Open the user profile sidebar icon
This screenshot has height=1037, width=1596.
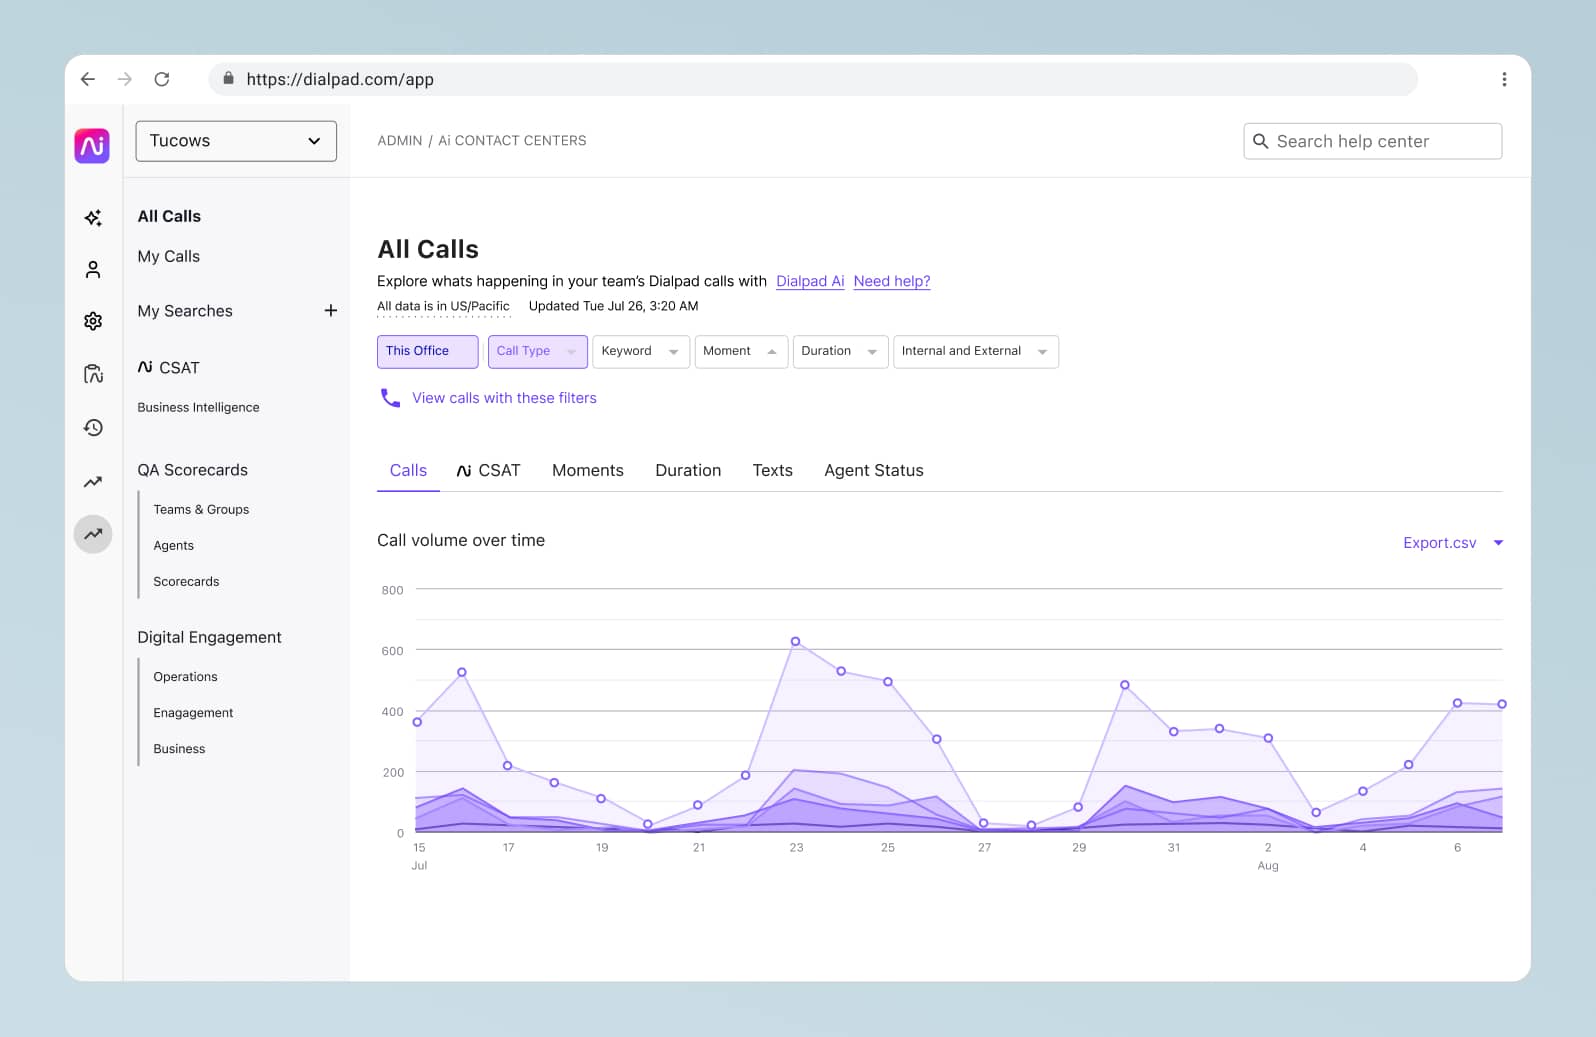coord(93,270)
